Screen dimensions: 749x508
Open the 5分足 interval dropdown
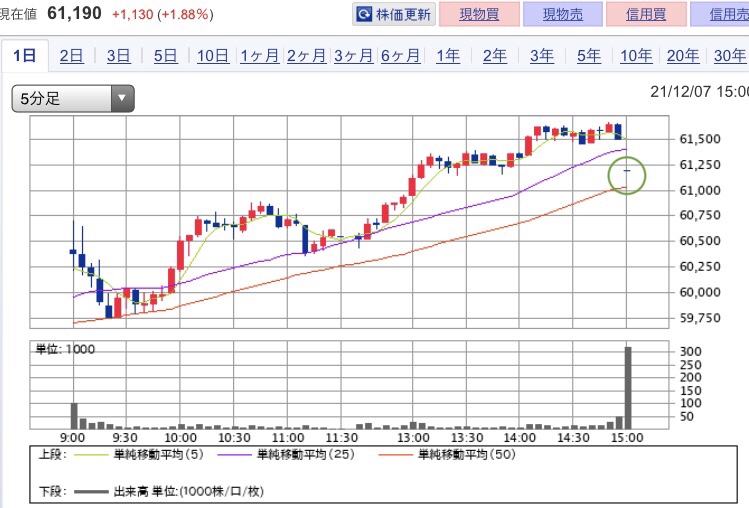pyautogui.click(x=73, y=98)
